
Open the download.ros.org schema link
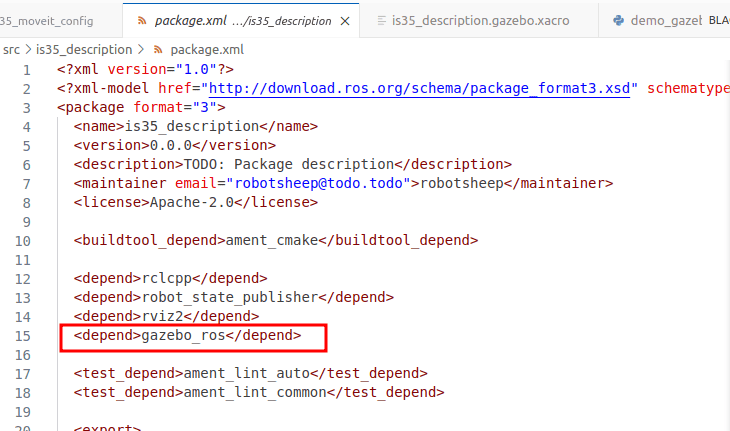[x=419, y=88]
